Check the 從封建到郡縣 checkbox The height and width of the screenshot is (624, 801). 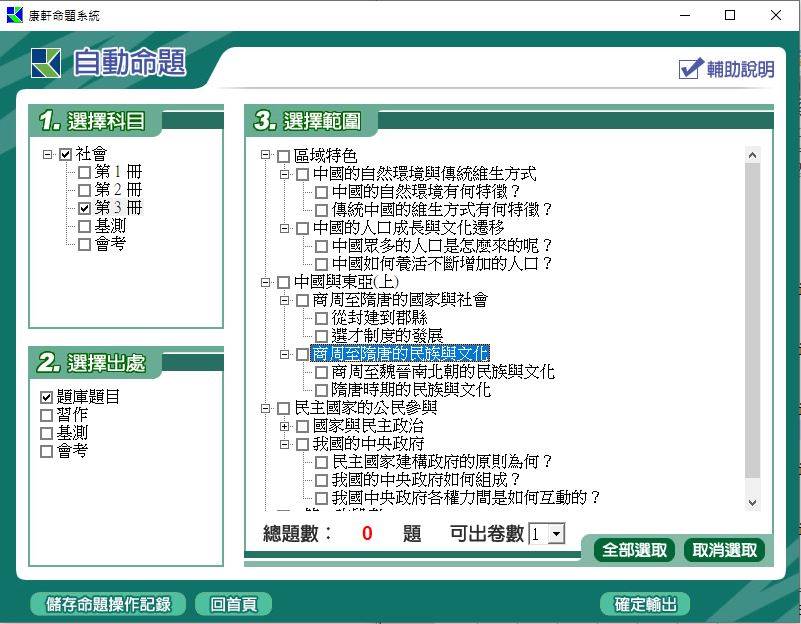(321, 319)
